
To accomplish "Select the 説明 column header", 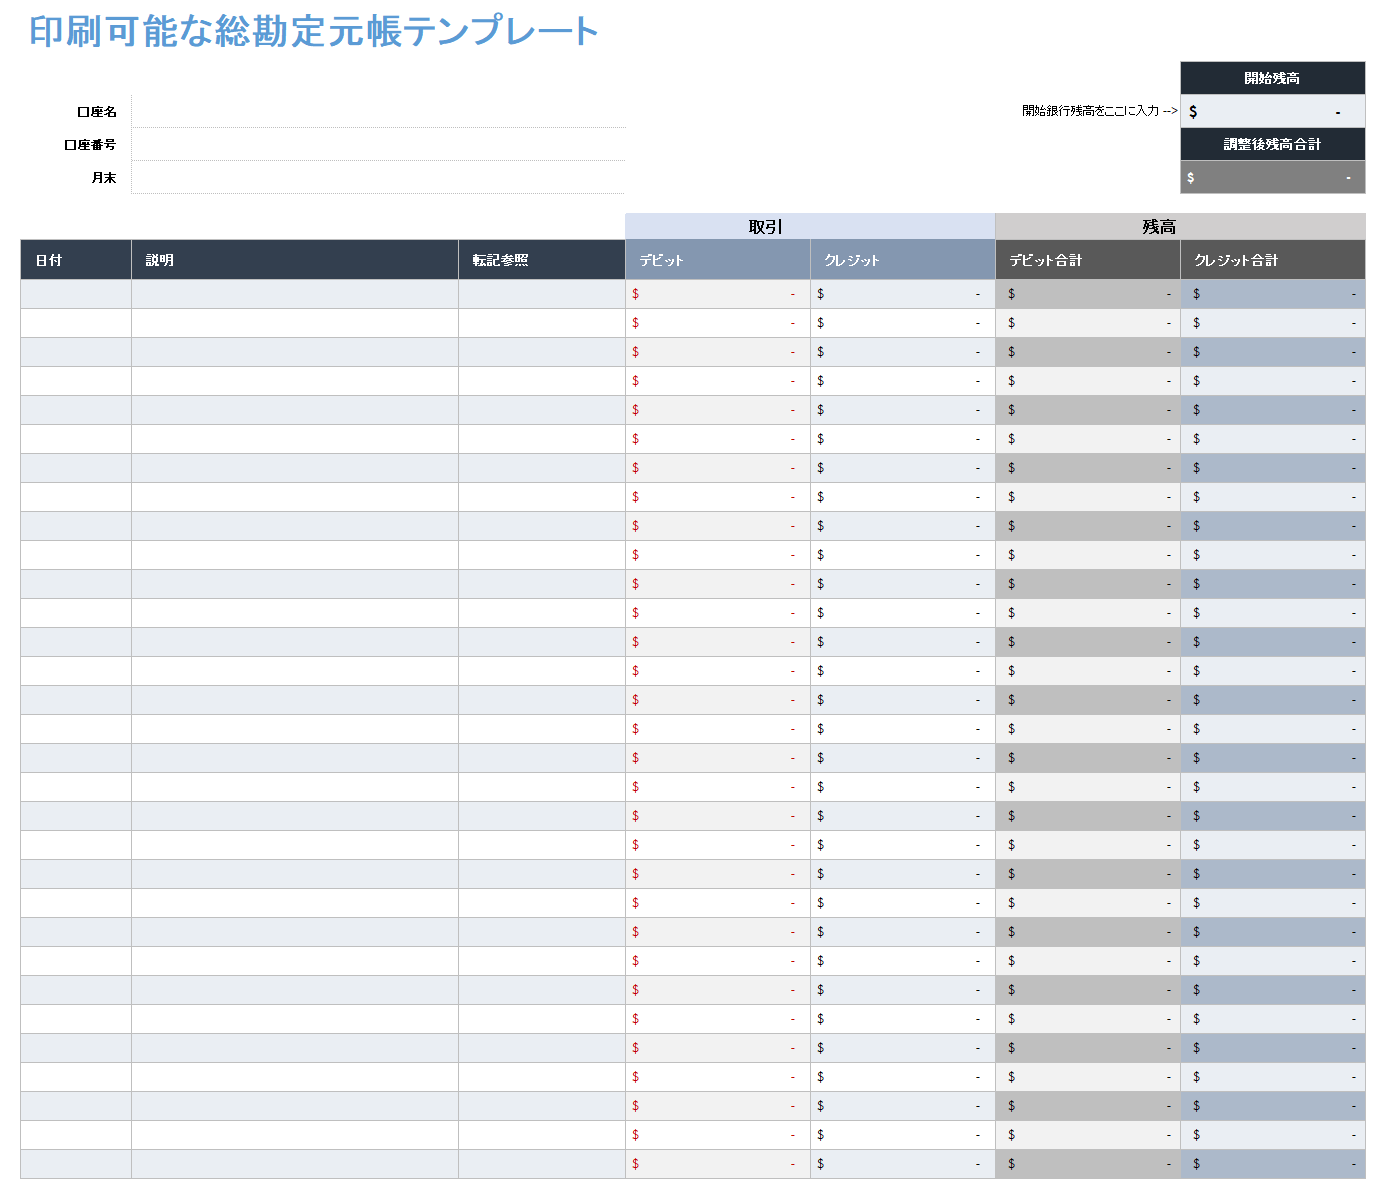I will [295, 260].
